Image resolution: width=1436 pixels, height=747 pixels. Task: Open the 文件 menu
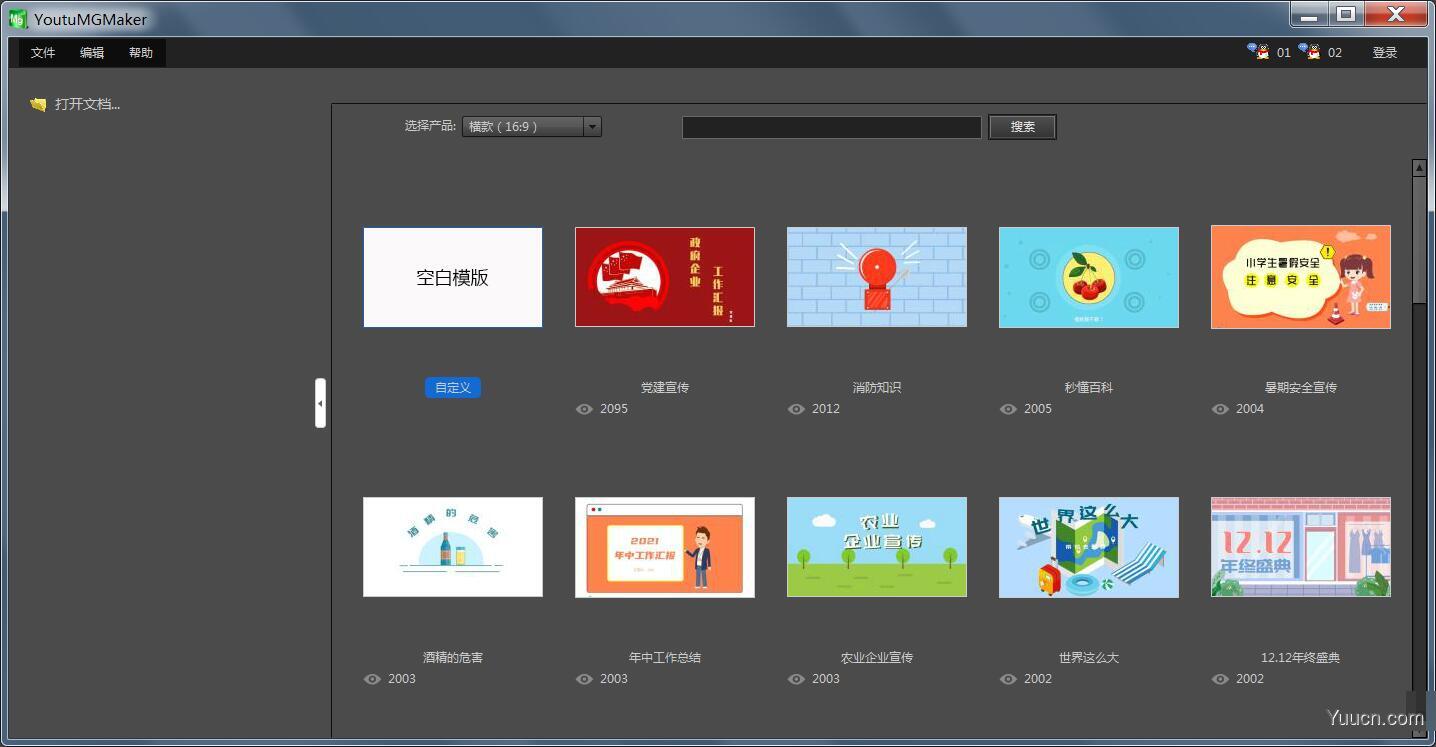click(x=43, y=52)
